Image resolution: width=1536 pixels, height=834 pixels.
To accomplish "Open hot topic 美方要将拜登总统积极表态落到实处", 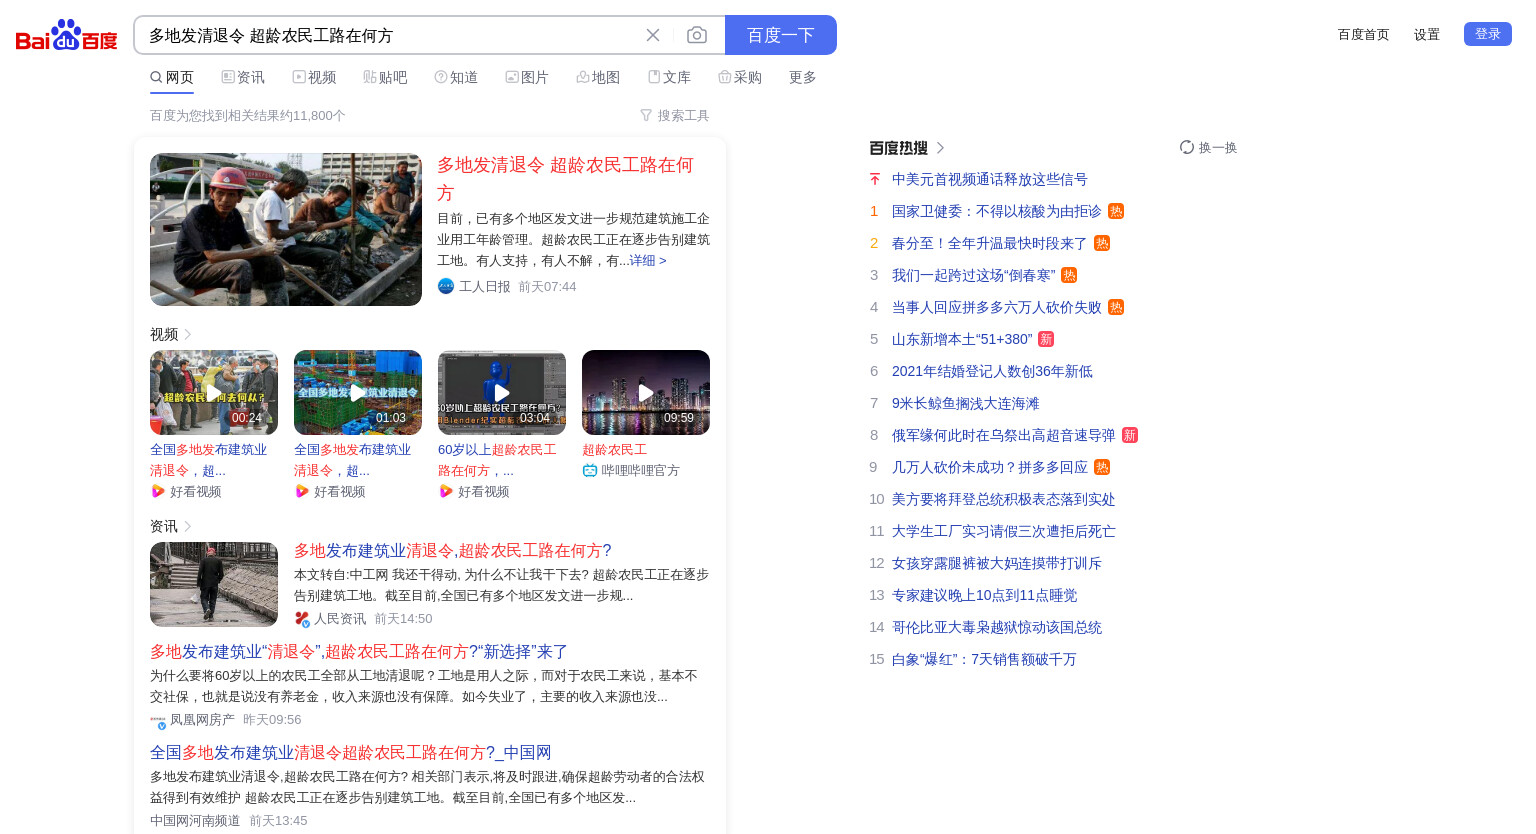I will [1004, 499].
